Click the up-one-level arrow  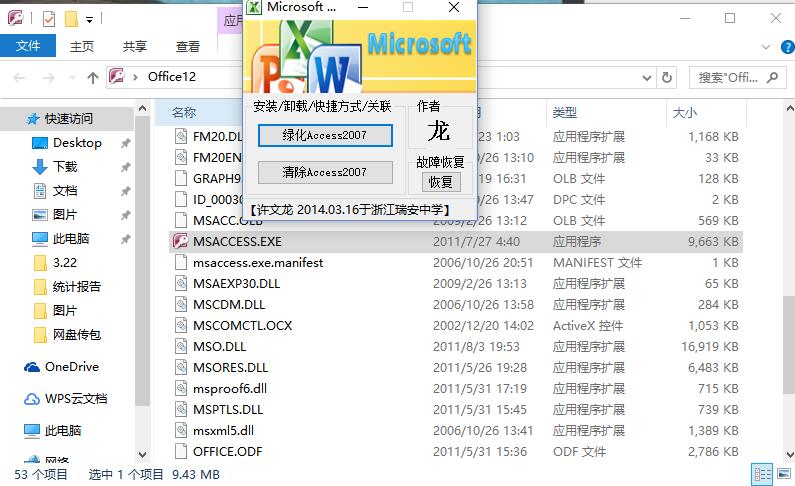pos(92,78)
